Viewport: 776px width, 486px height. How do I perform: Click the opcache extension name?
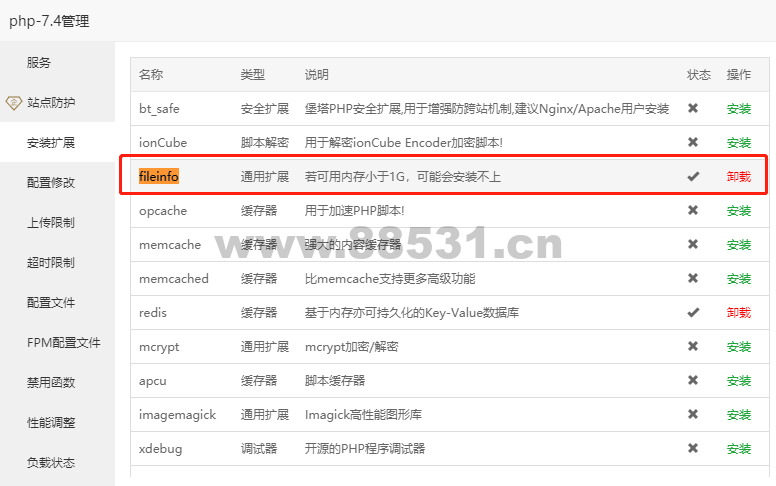click(x=163, y=211)
